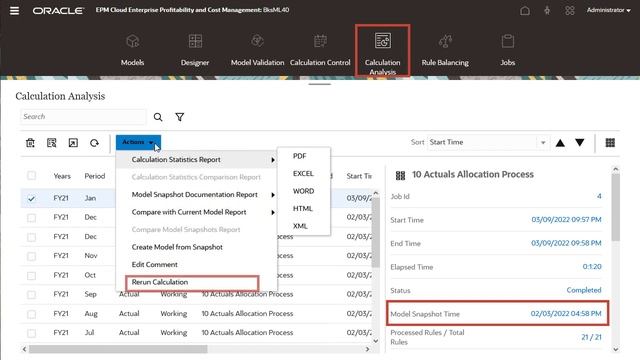The width and height of the screenshot is (640, 360).
Task: Choose XML report format
Action: (x=300, y=226)
